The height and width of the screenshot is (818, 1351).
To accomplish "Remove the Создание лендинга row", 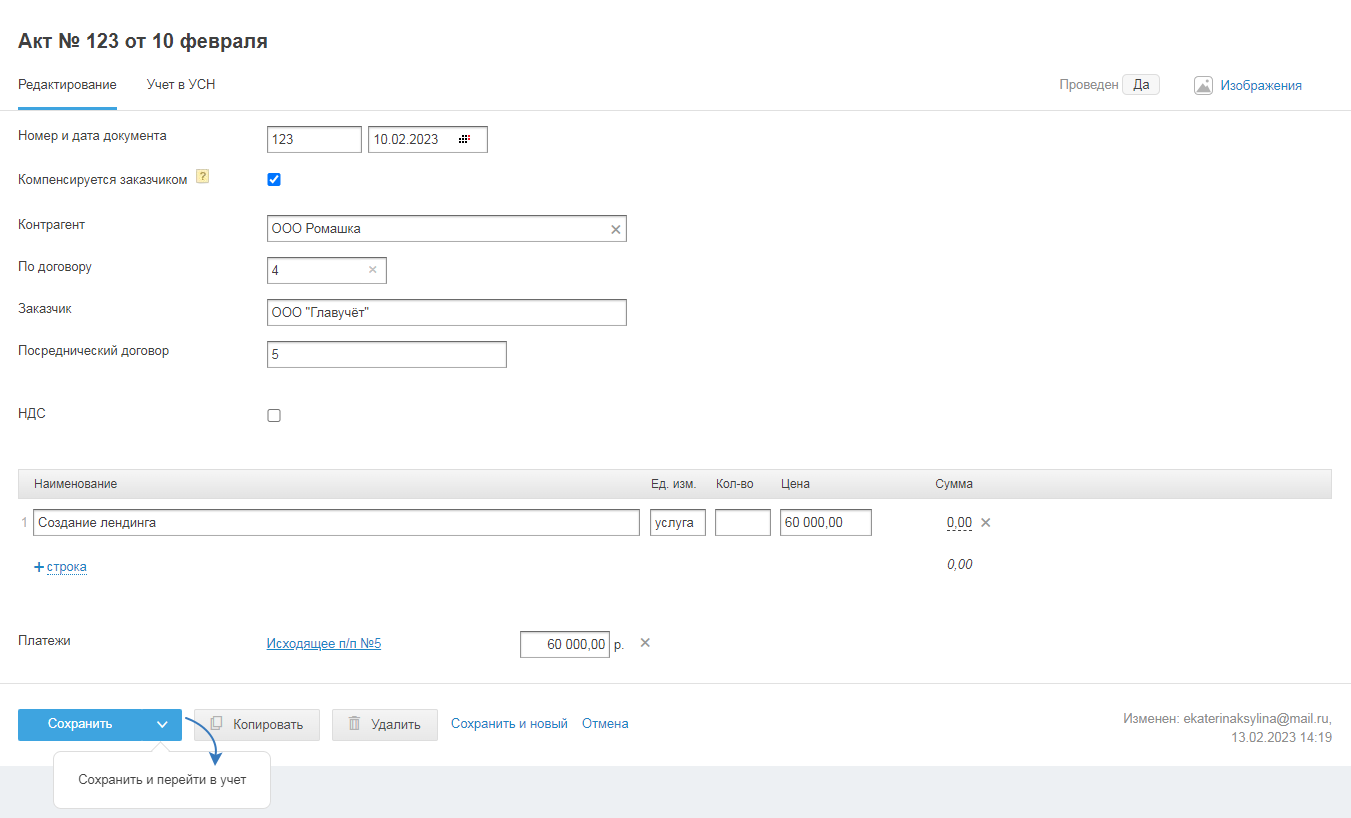I will coord(985,522).
